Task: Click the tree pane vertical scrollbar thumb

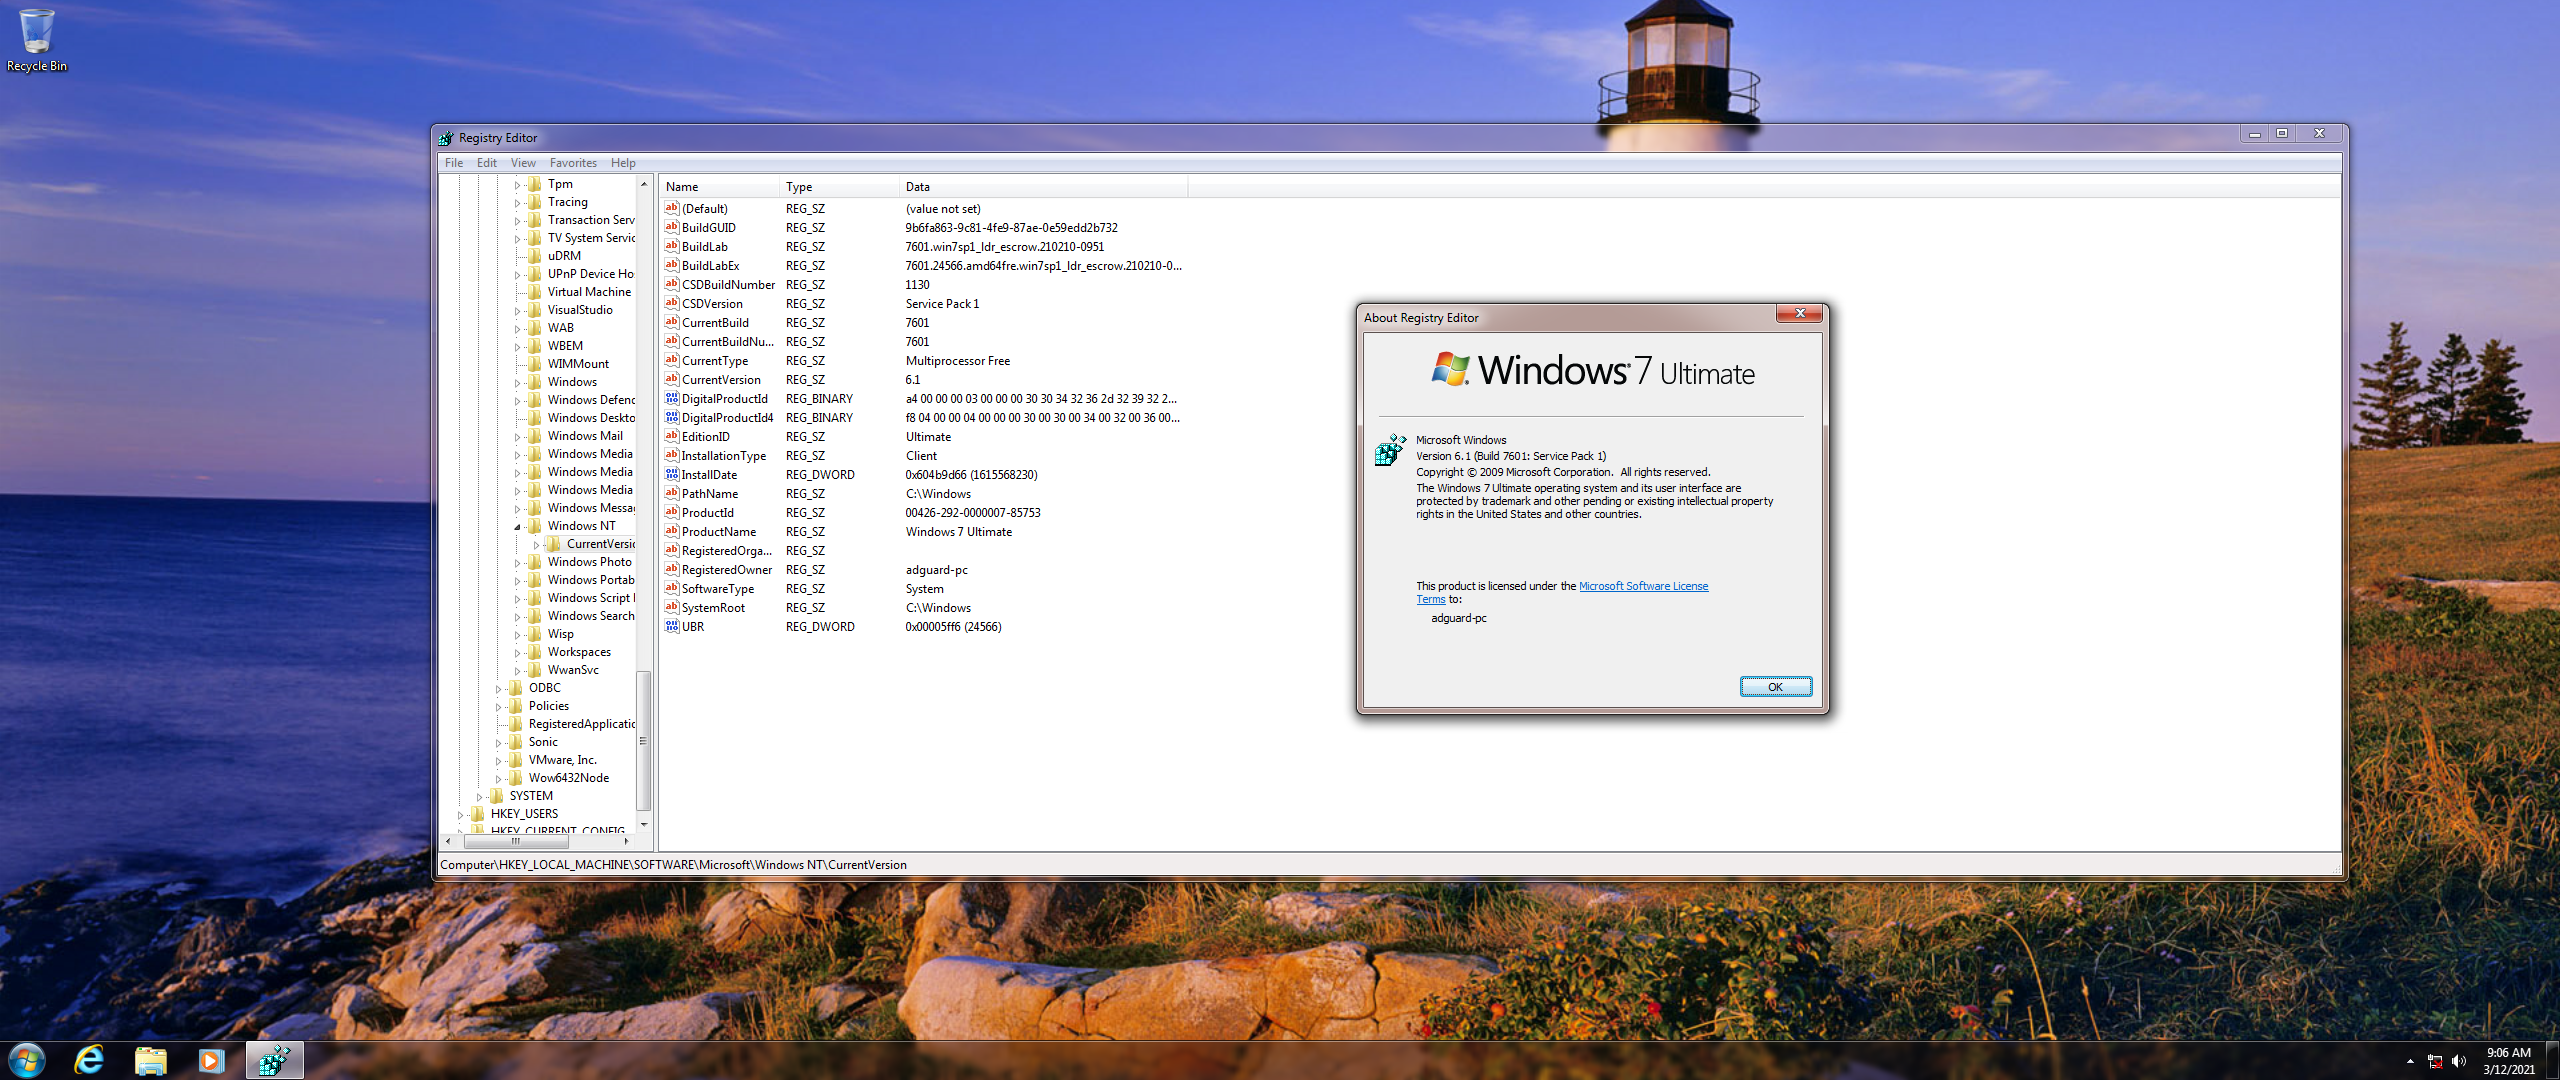Action: pyautogui.click(x=643, y=741)
